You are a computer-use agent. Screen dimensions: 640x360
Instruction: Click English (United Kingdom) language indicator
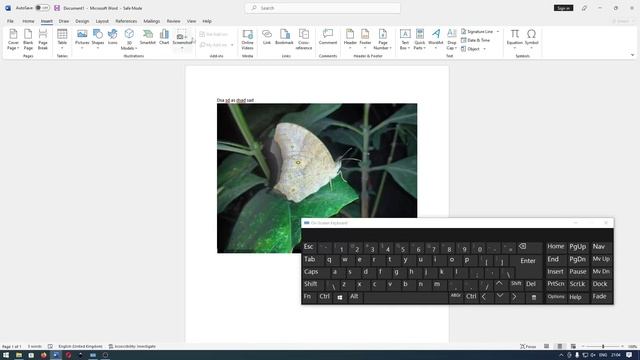point(80,347)
